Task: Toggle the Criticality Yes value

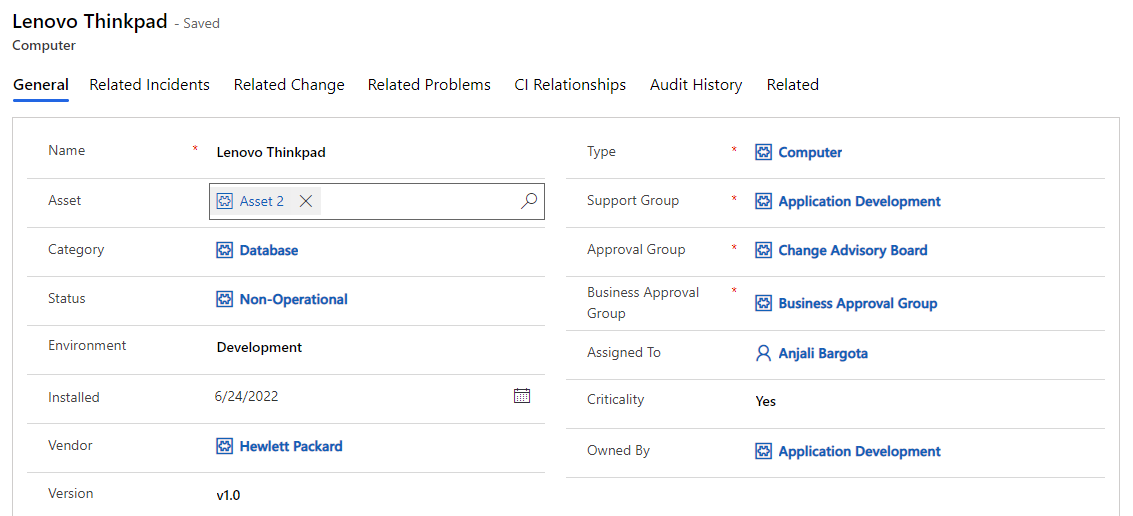Action: (x=766, y=401)
